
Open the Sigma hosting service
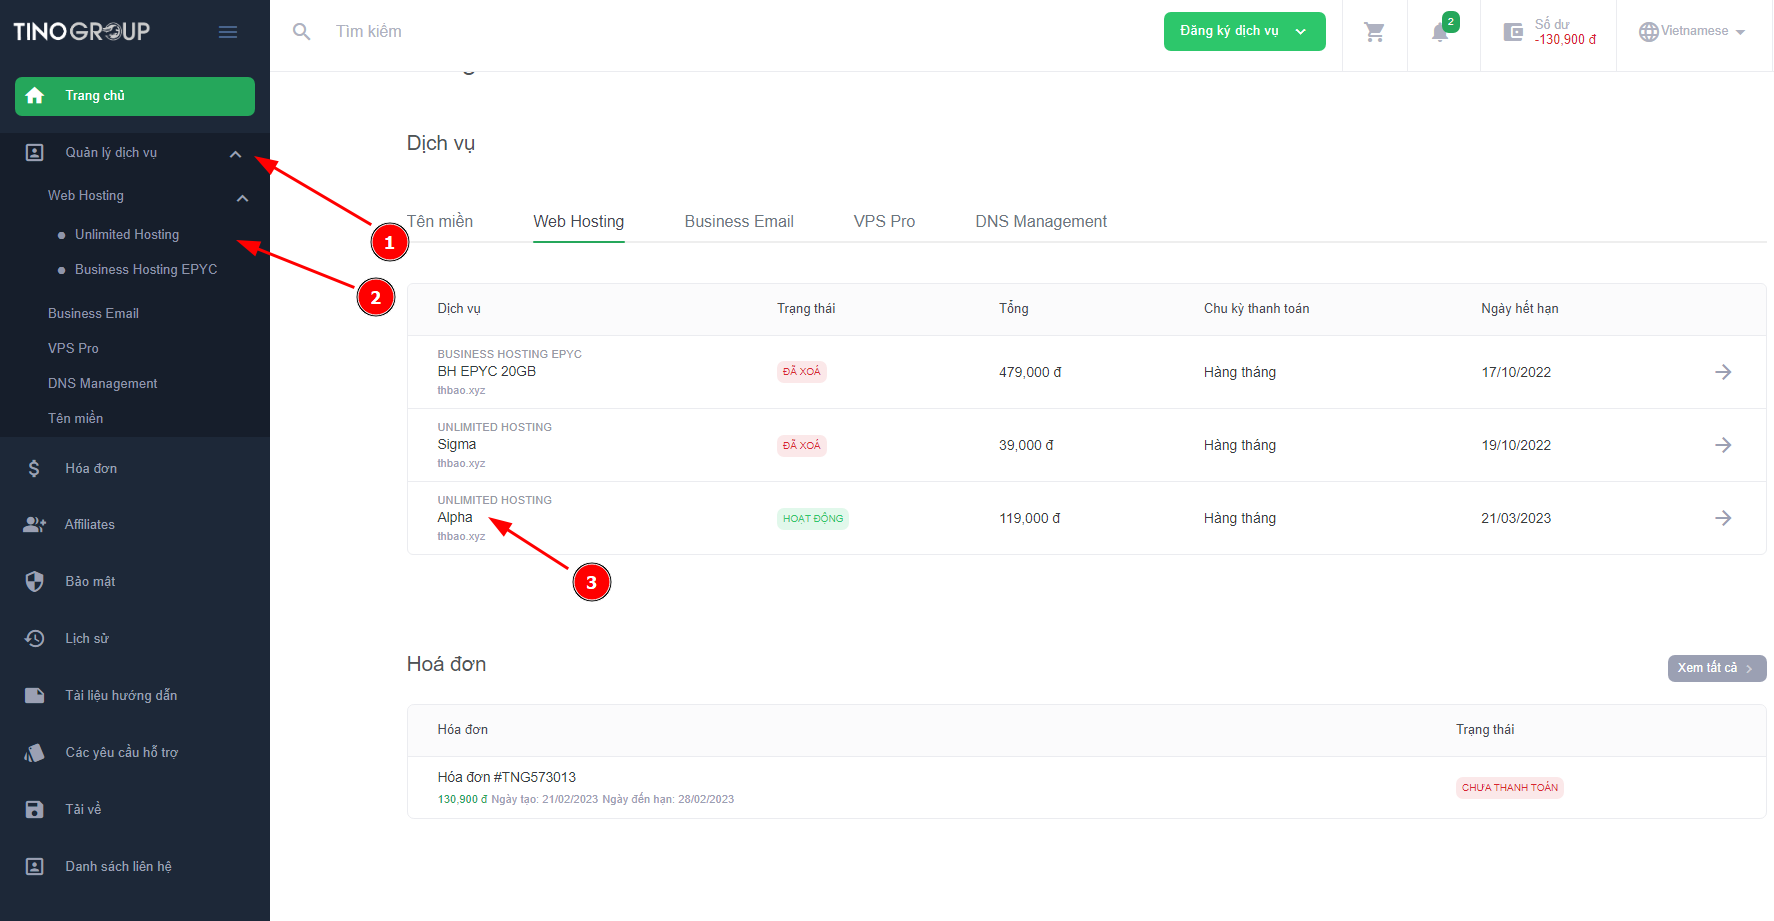coord(457,444)
